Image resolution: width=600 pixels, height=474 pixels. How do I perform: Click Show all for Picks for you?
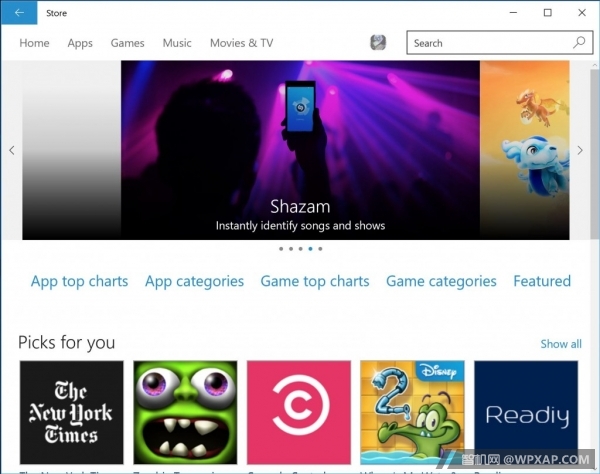point(560,344)
